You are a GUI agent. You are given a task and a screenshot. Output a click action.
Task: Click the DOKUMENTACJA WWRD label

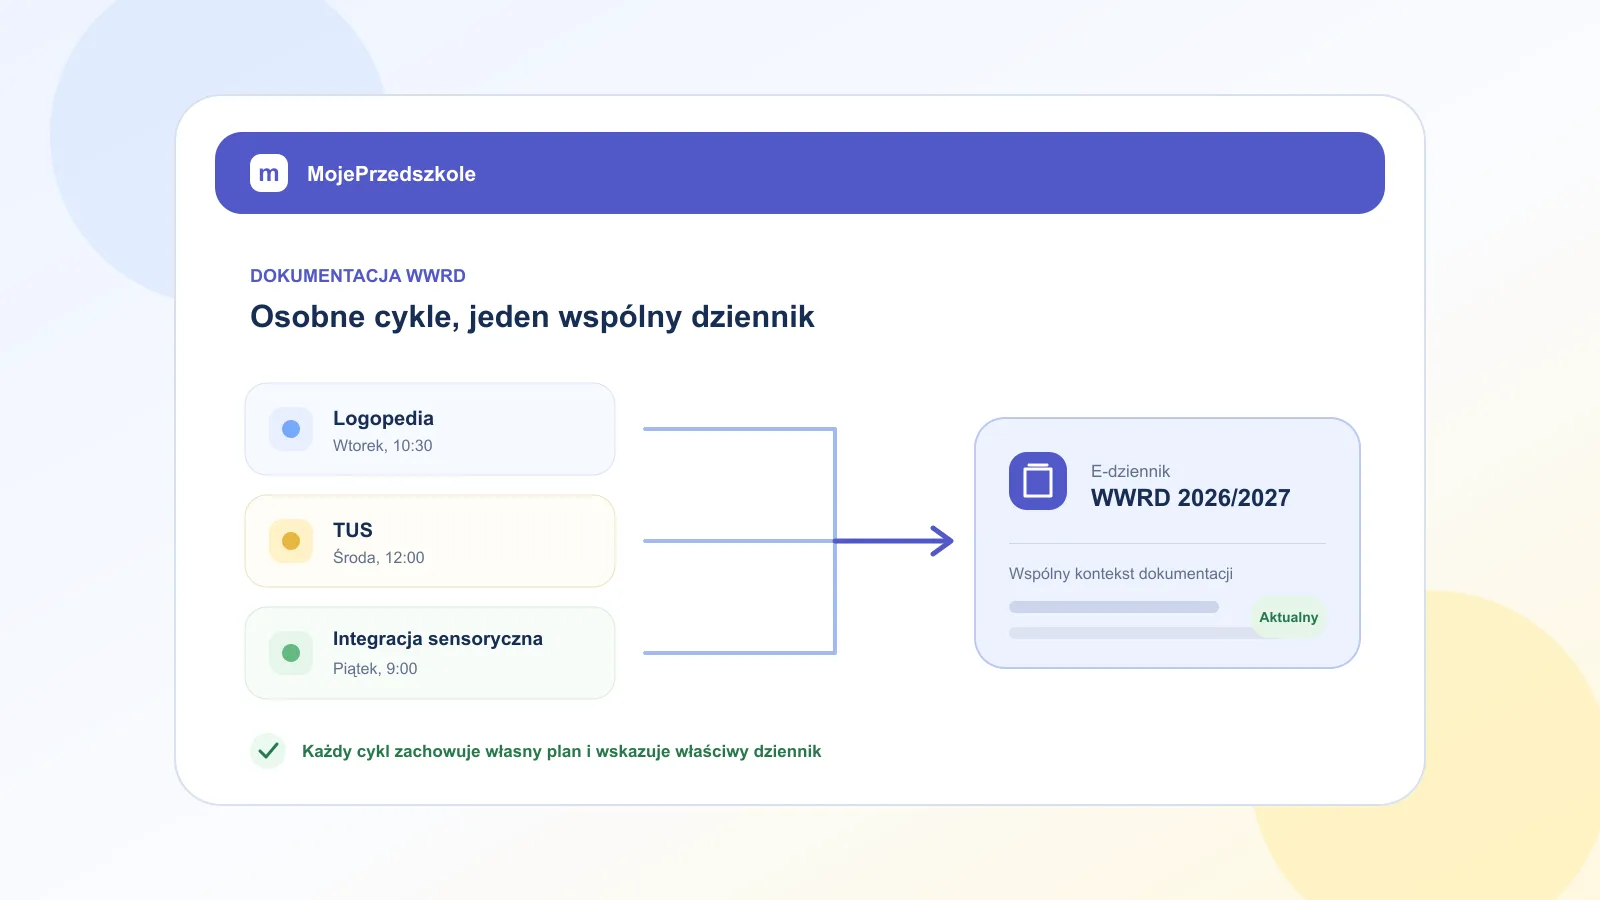click(x=358, y=276)
